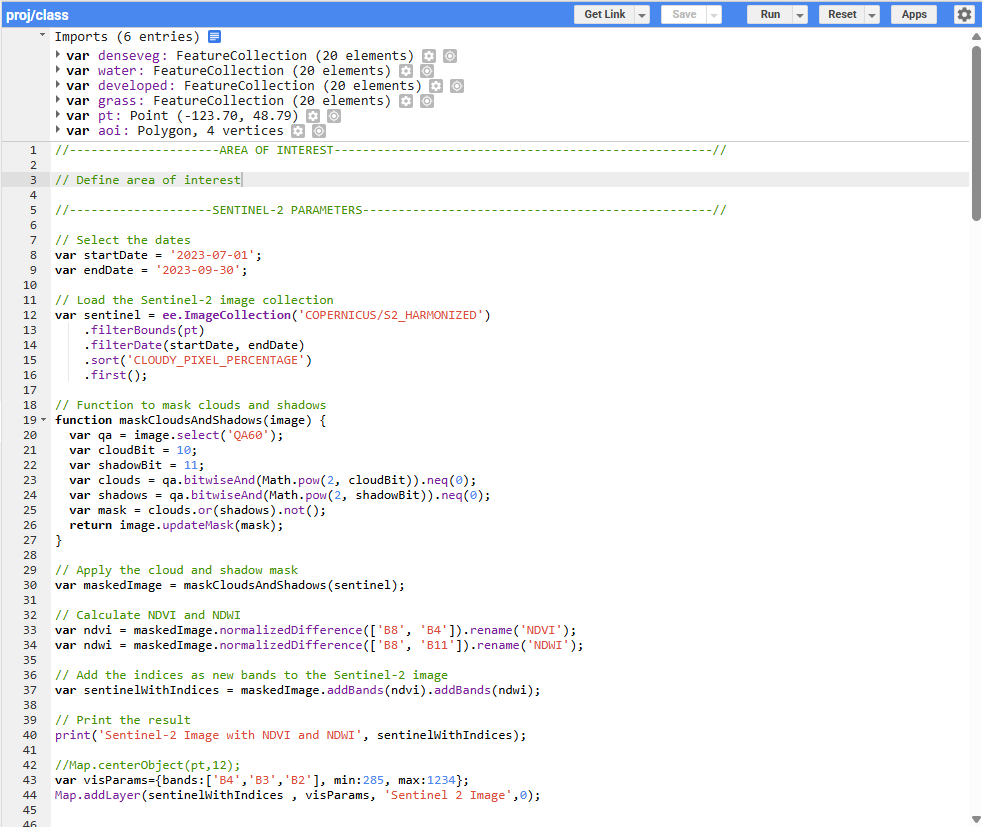This screenshot has height=827, width=982.
Task: Collapse the Imports section
Action: click(42, 35)
